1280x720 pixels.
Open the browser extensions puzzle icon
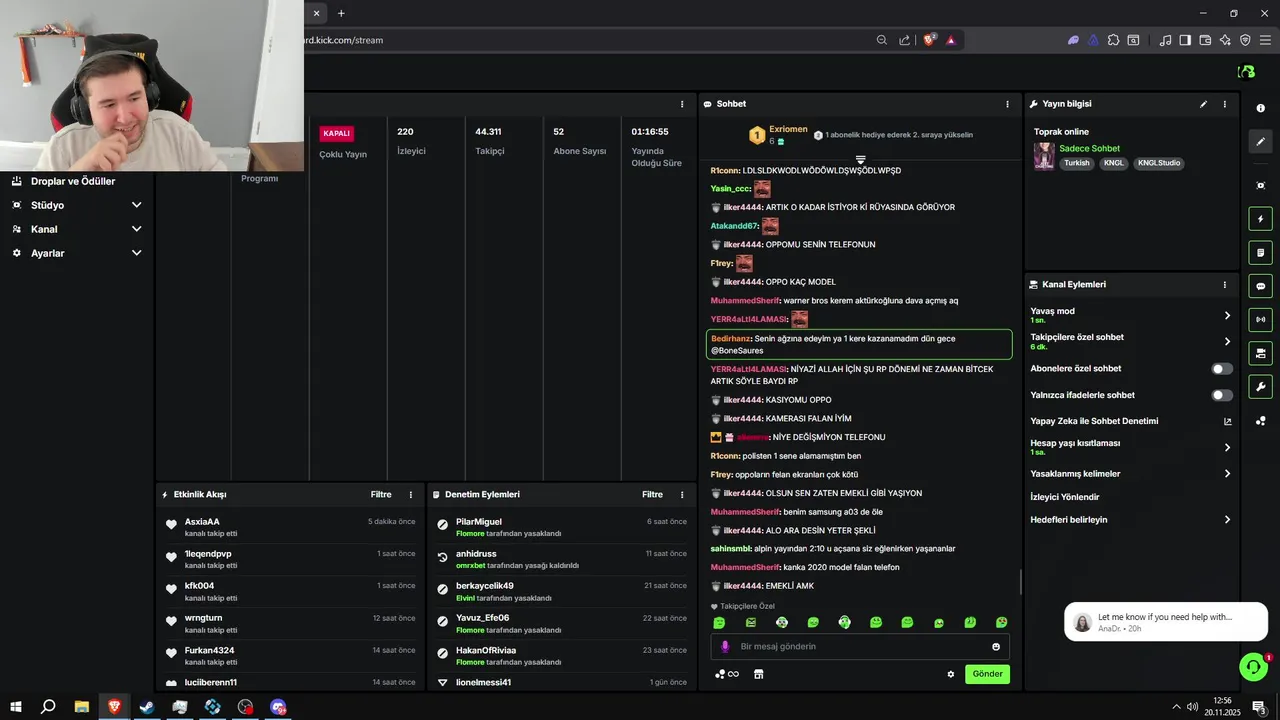pyautogui.click(x=1113, y=40)
